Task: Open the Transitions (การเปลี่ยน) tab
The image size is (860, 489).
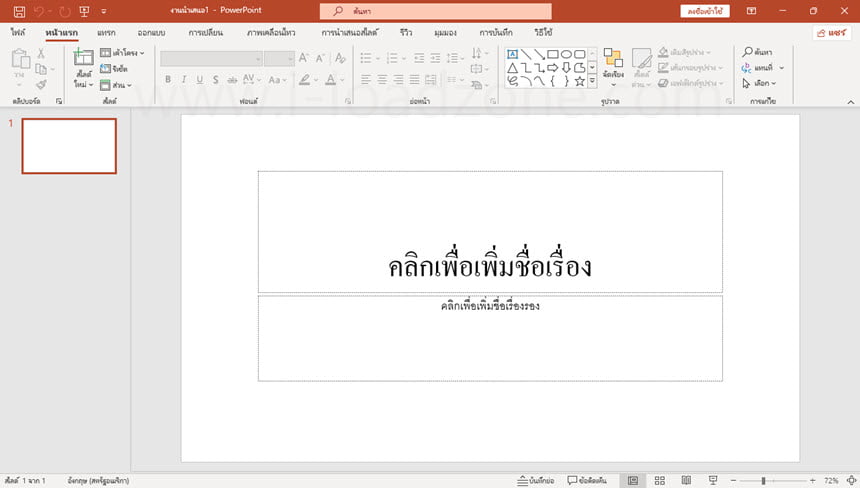Action: point(206,33)
